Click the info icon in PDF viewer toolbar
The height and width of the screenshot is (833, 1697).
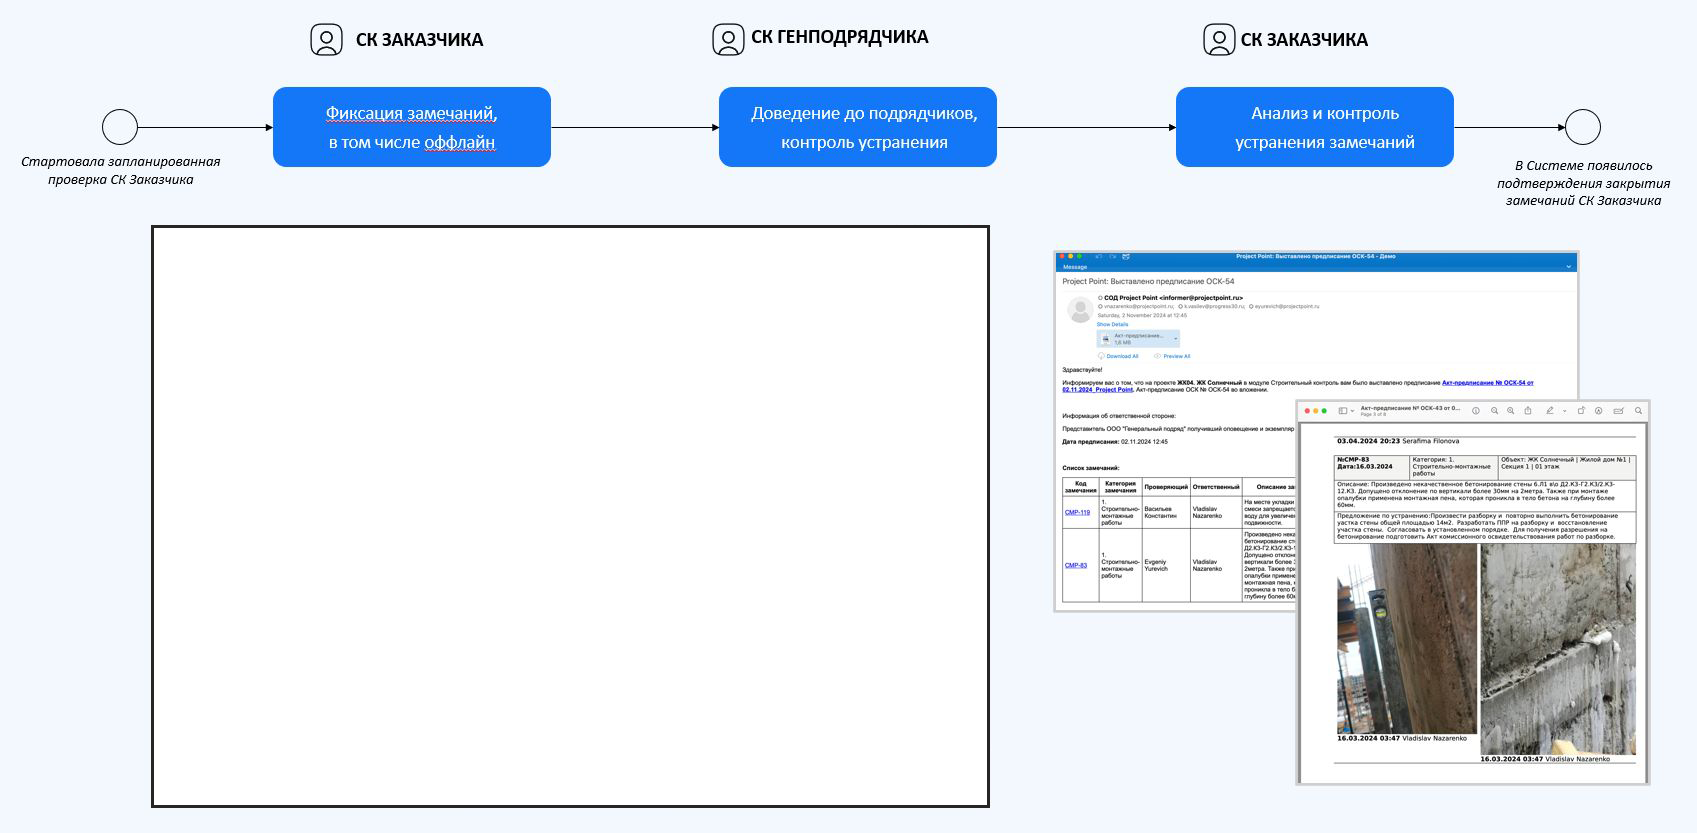(x=1476, y=411)
